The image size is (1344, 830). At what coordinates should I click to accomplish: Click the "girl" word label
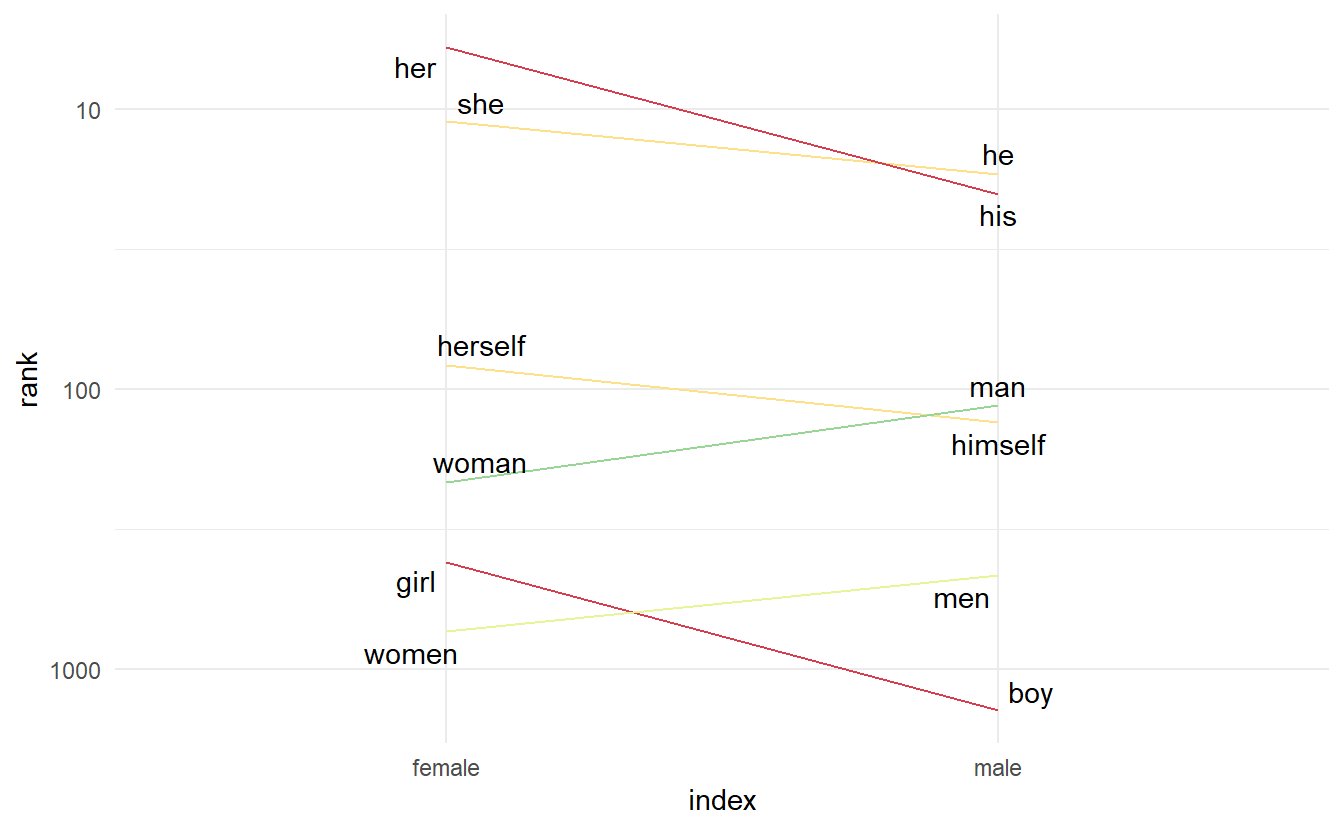[416, 583]
